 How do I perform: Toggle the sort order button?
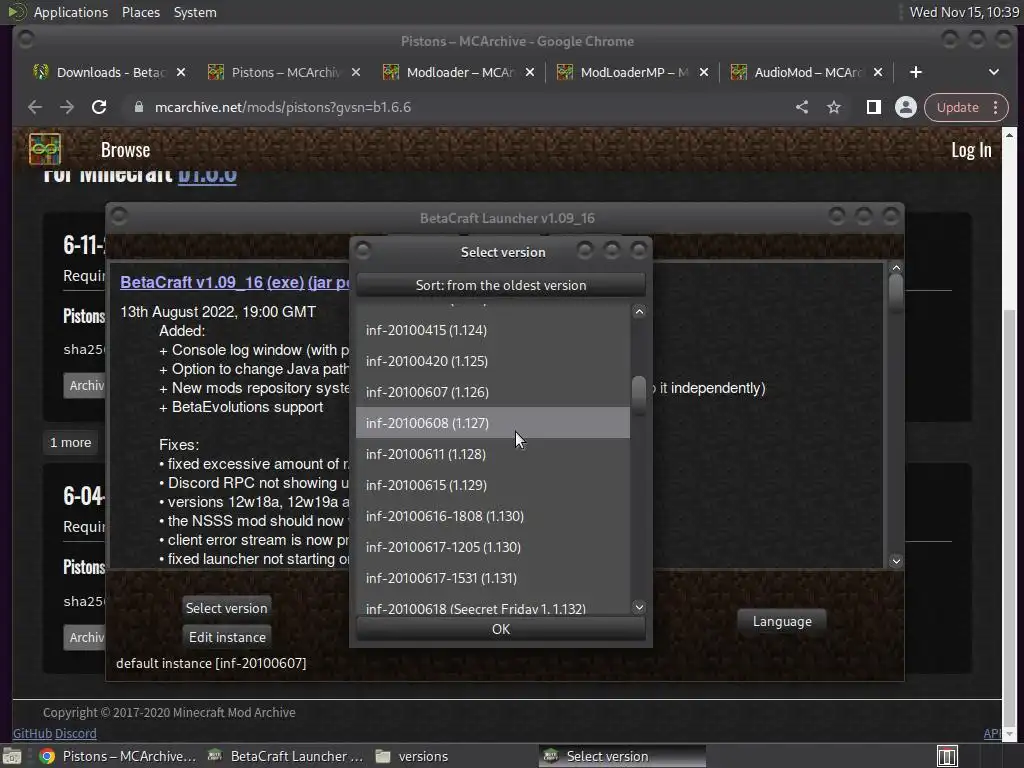tap(501, 285)
